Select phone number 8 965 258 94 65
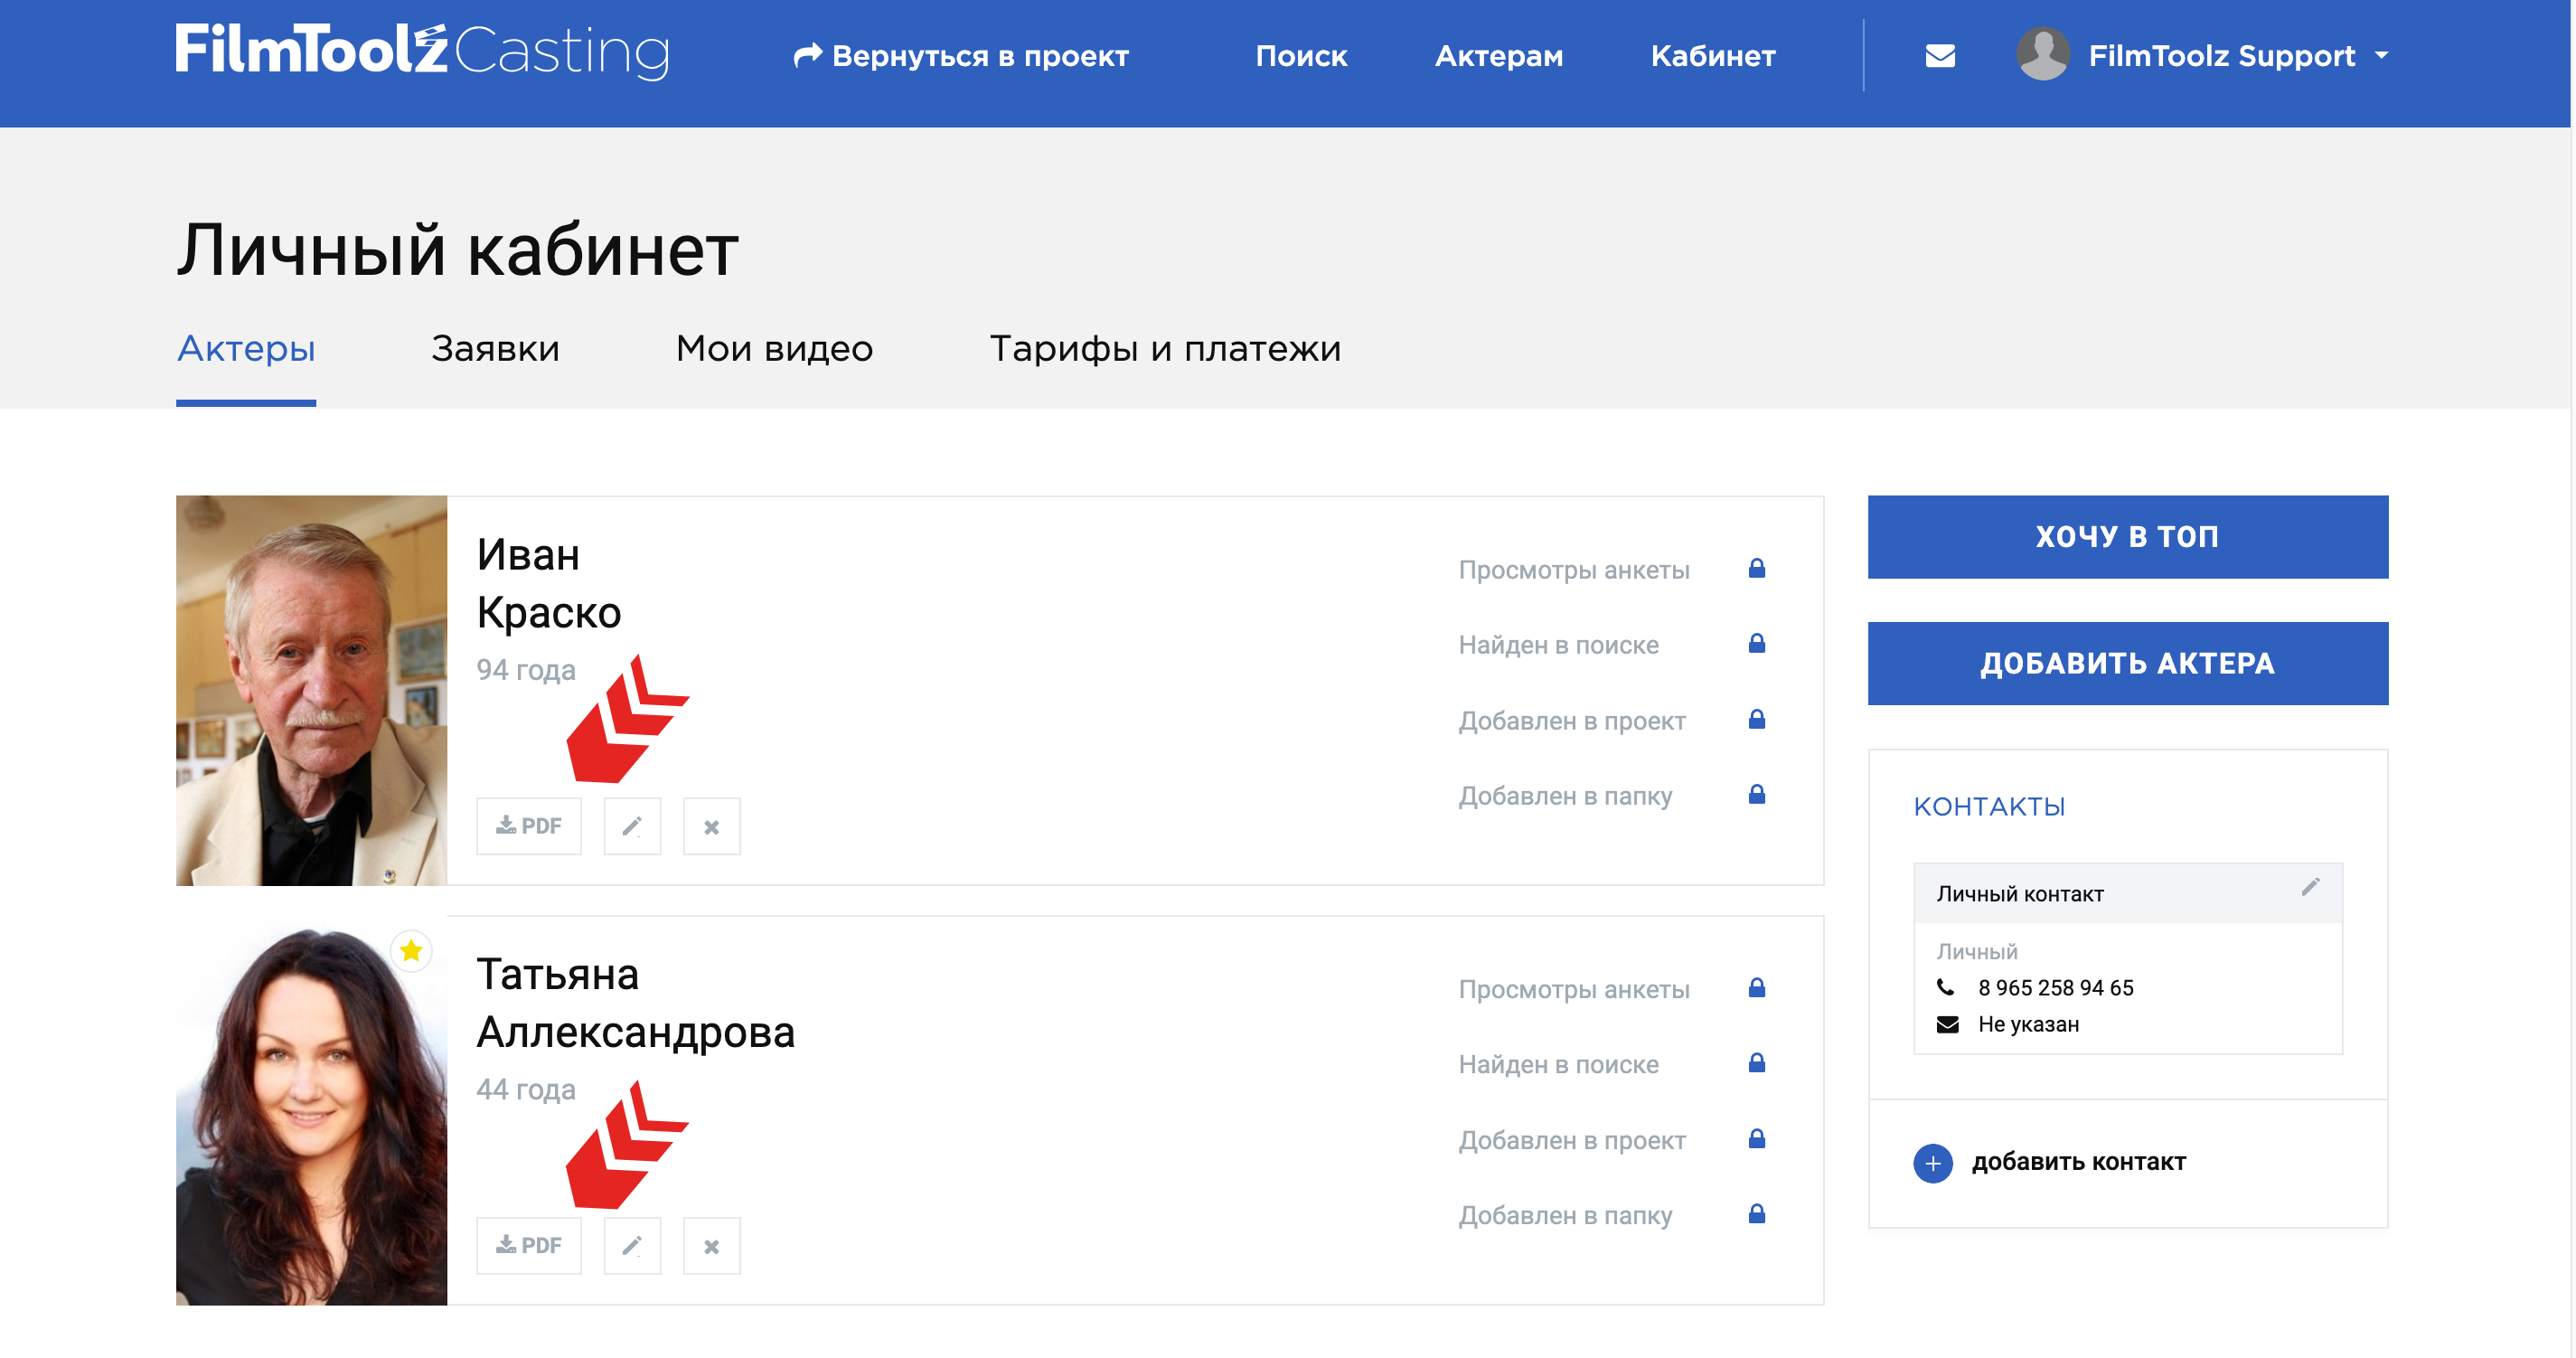 2055,988
